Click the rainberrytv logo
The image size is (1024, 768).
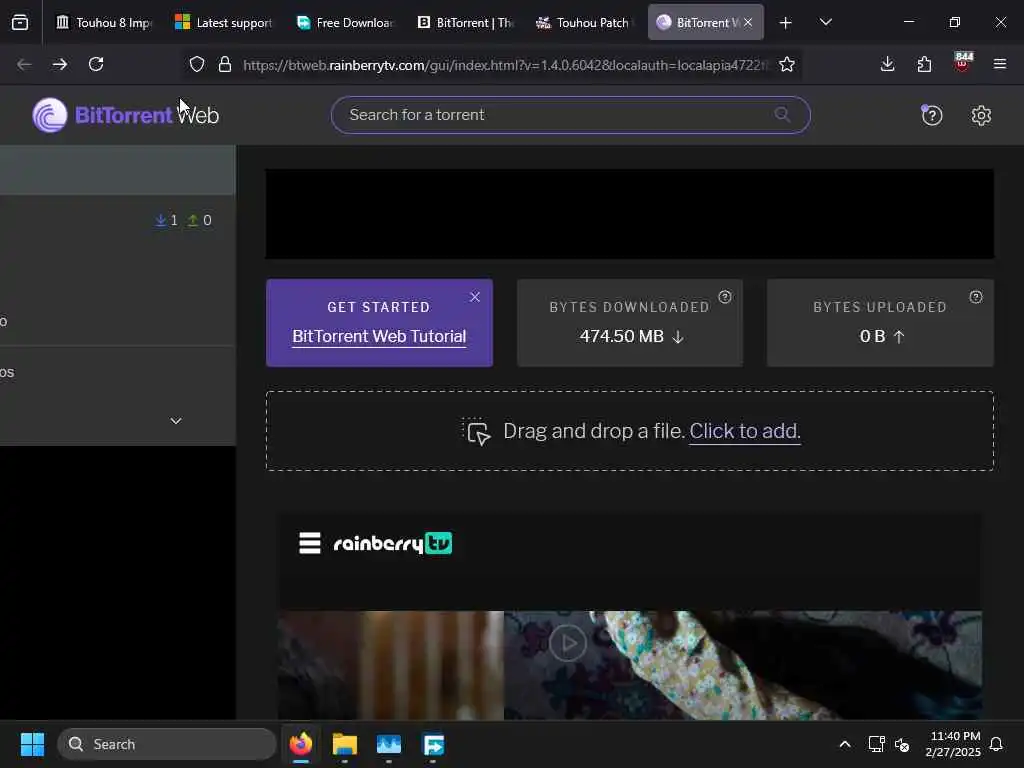tap(392, 543)
